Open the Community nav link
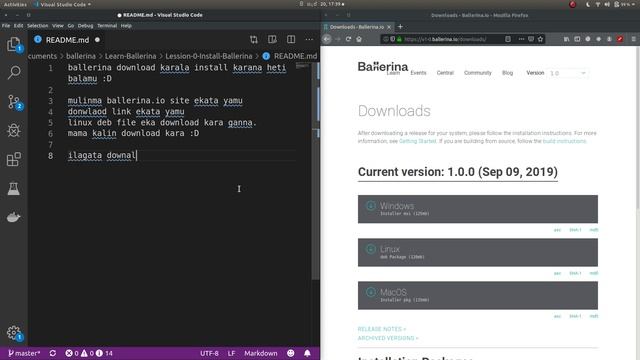This screenshot has height=360, width=640. pyautogui.click(x=478, y=73)
